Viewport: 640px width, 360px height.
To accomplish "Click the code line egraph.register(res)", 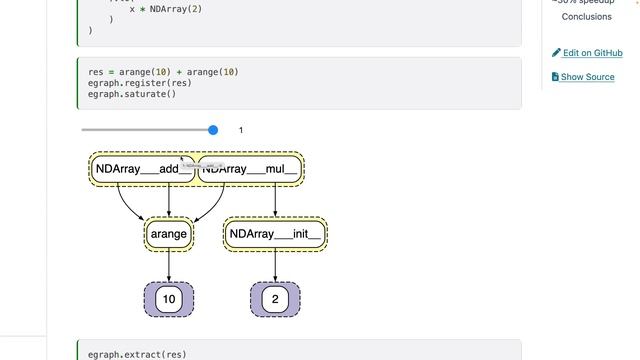I will click(140, 83).
